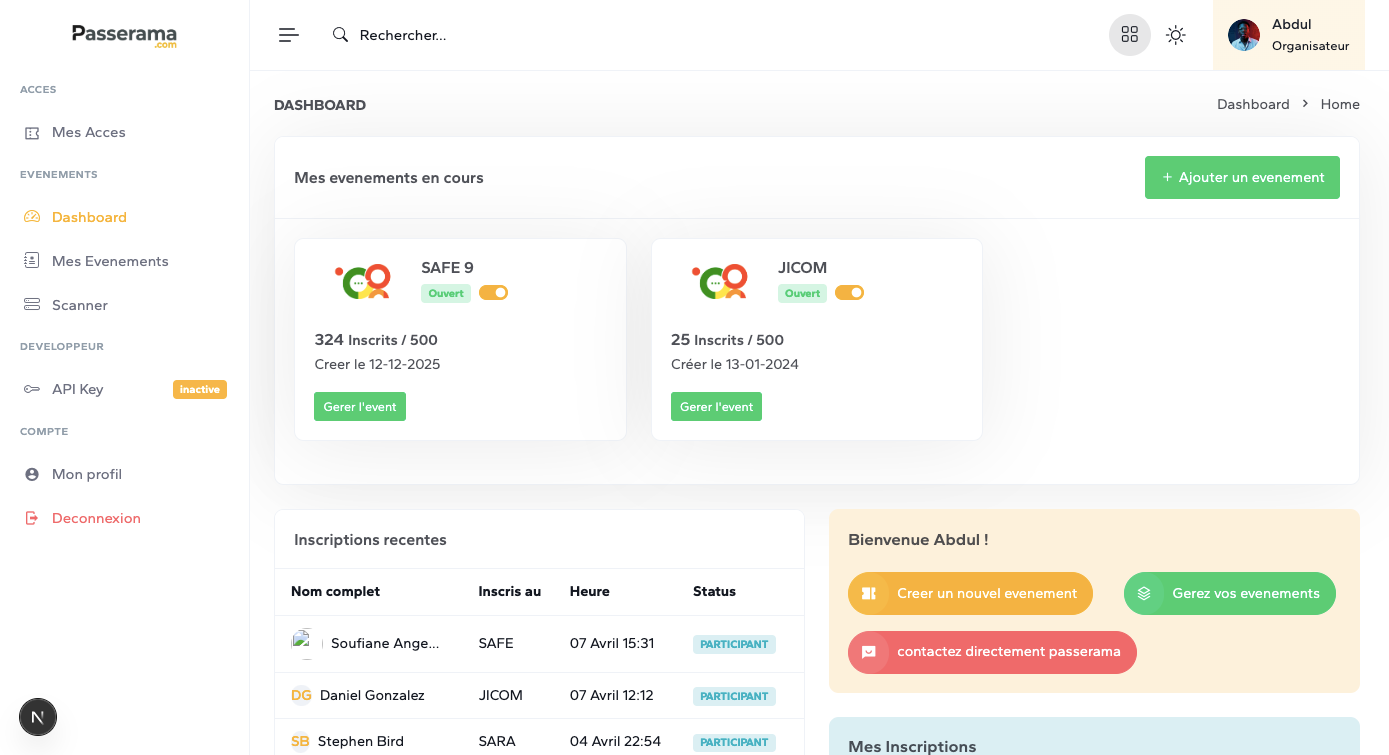Click the Mes Acces ticket icon
1389x755 pixels.
tap(32, 132)
